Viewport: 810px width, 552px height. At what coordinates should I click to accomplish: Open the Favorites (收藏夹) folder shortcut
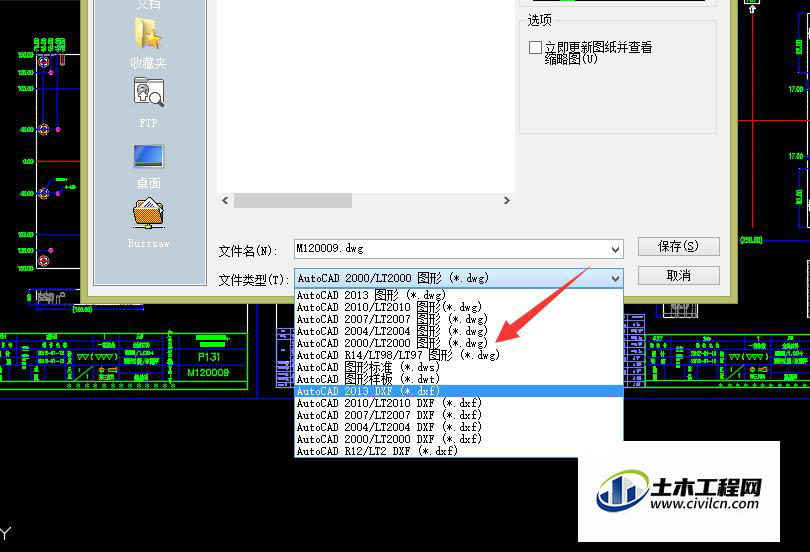tap(149, 43)
